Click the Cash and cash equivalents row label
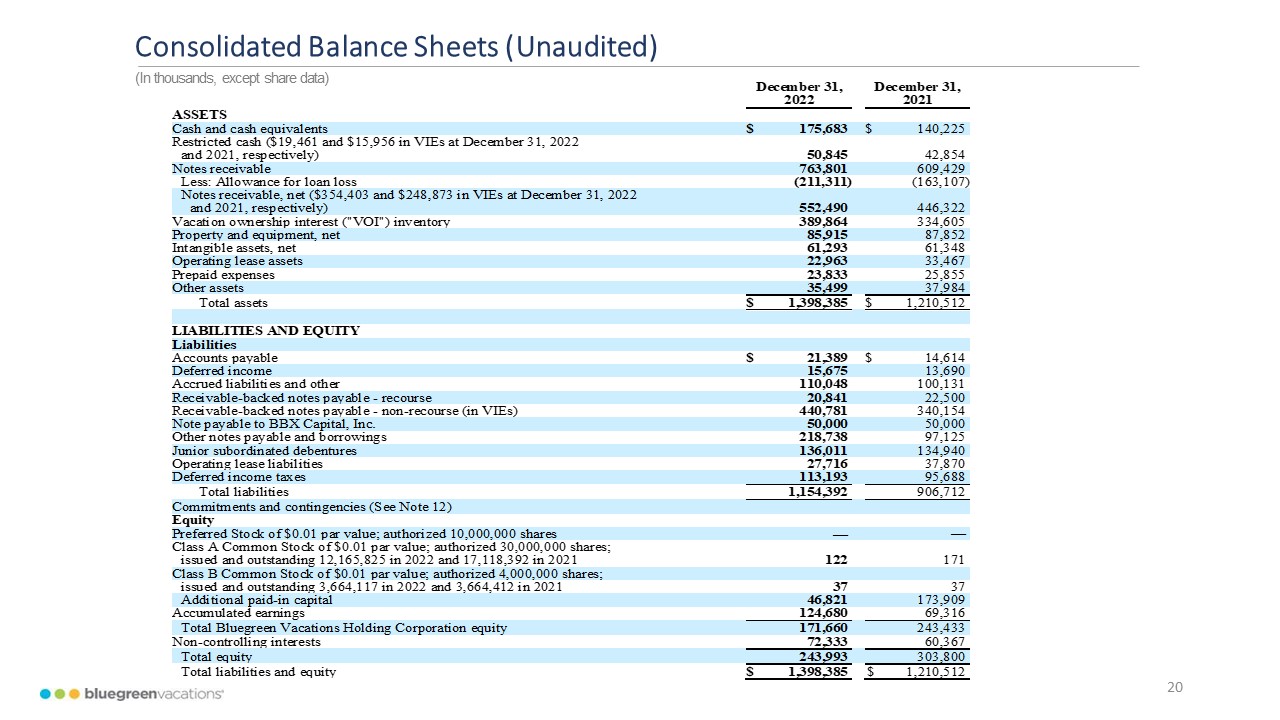The width and height of the screenshot is (1280, 720). [249, 129]
